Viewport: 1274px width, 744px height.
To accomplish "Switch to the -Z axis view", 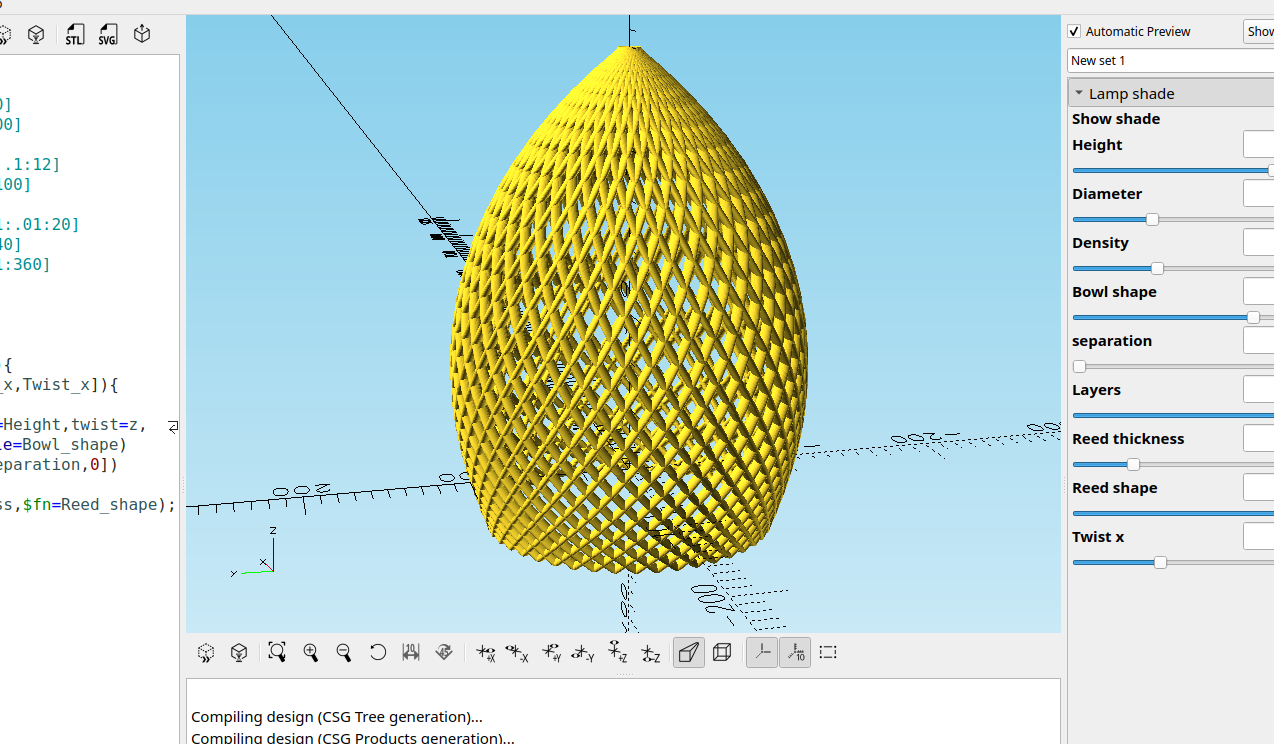I will (x=651, y=652).
